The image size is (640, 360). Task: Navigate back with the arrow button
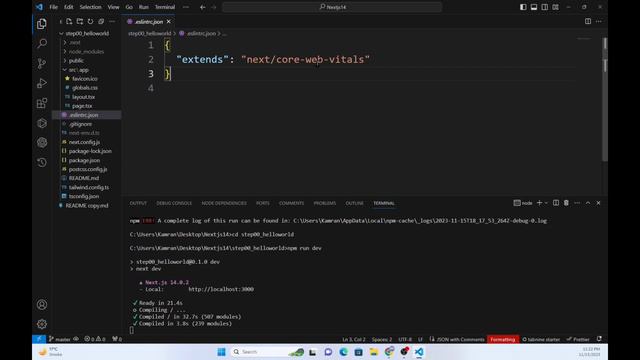202,7
